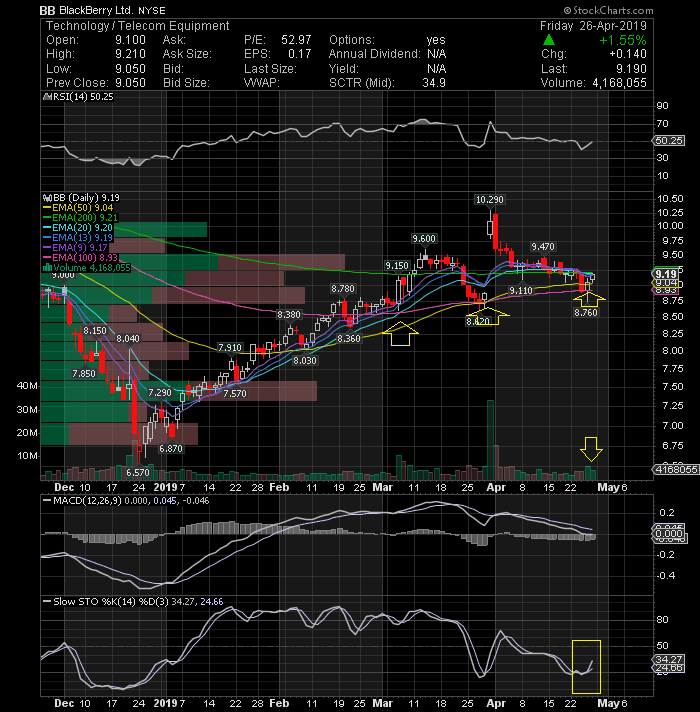
Task: Click the green up-triangle change indicator
Action: [x=548, y=40]
